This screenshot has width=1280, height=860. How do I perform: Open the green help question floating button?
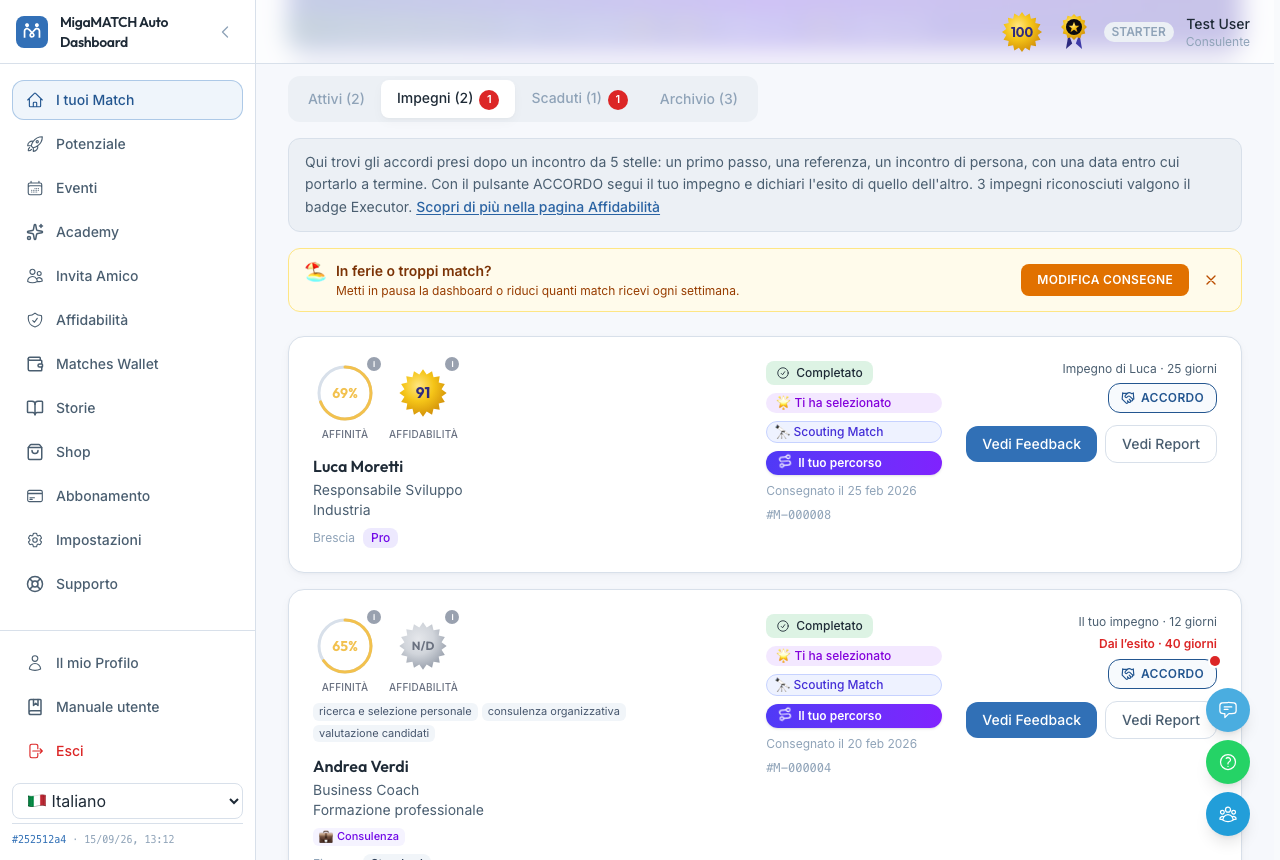1228,762
